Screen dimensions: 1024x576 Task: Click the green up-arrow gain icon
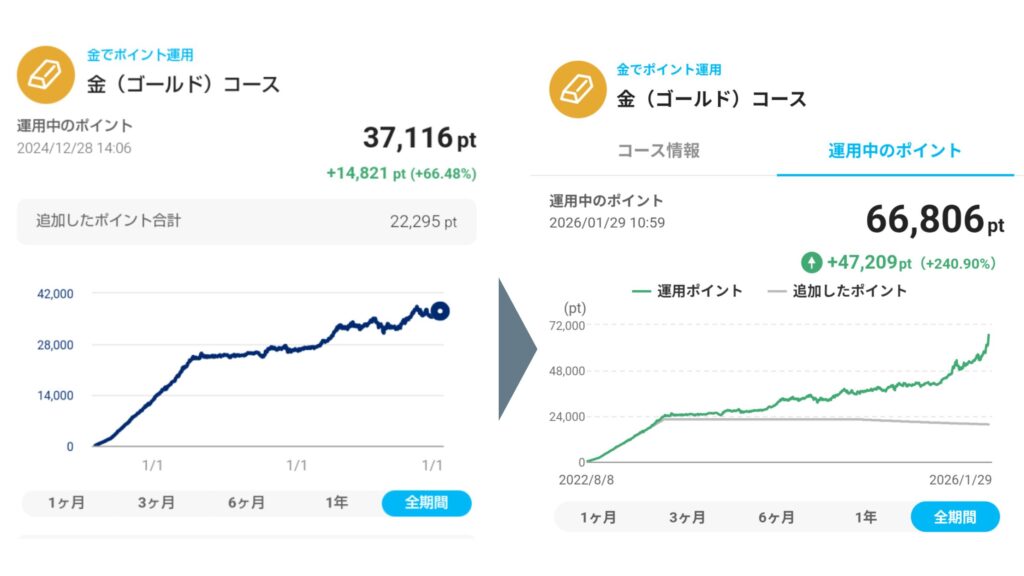(811, 263)
